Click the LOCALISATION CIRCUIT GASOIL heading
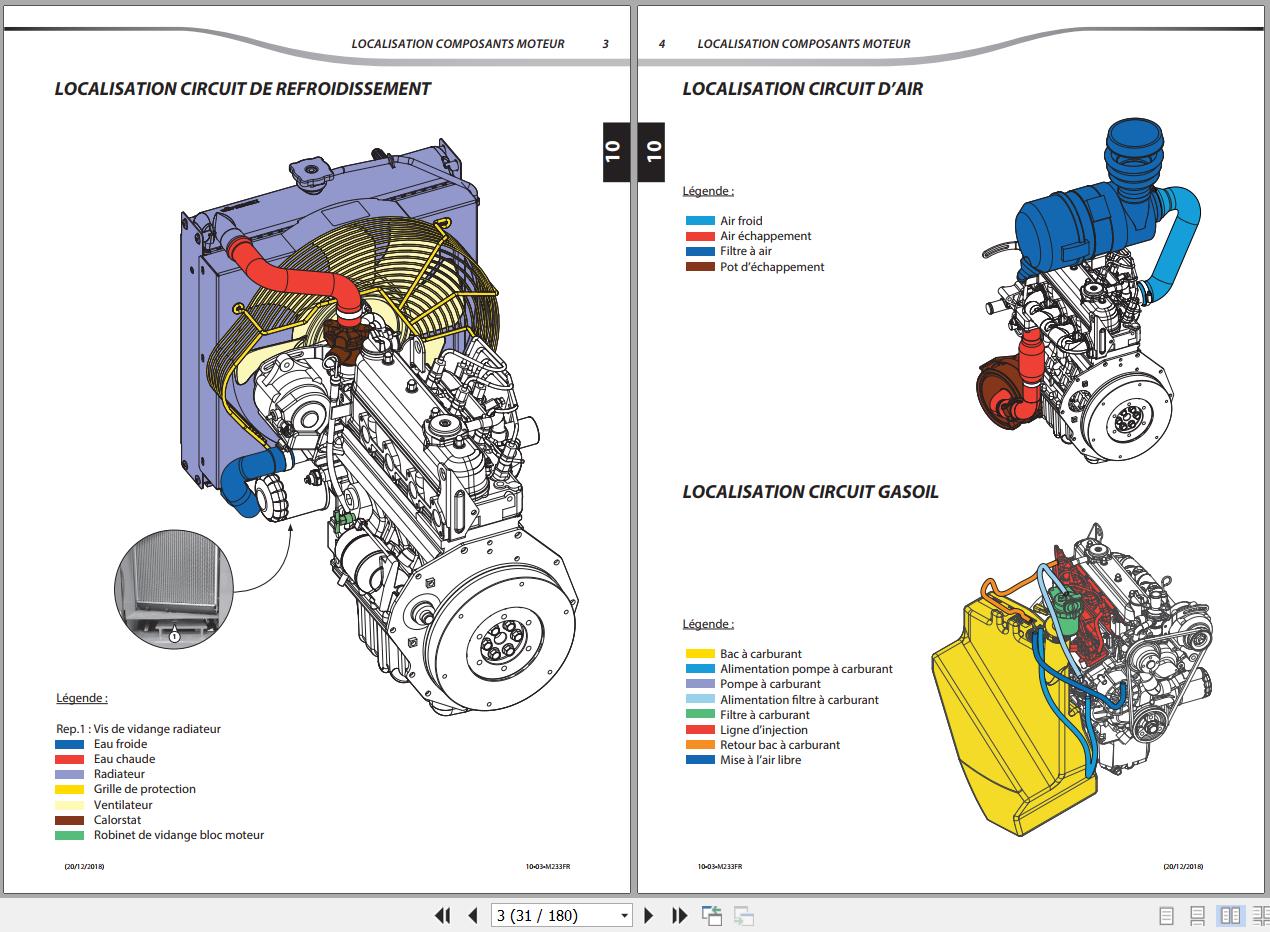The width and height of the screenshot is (1270, 932). point(810,492)
